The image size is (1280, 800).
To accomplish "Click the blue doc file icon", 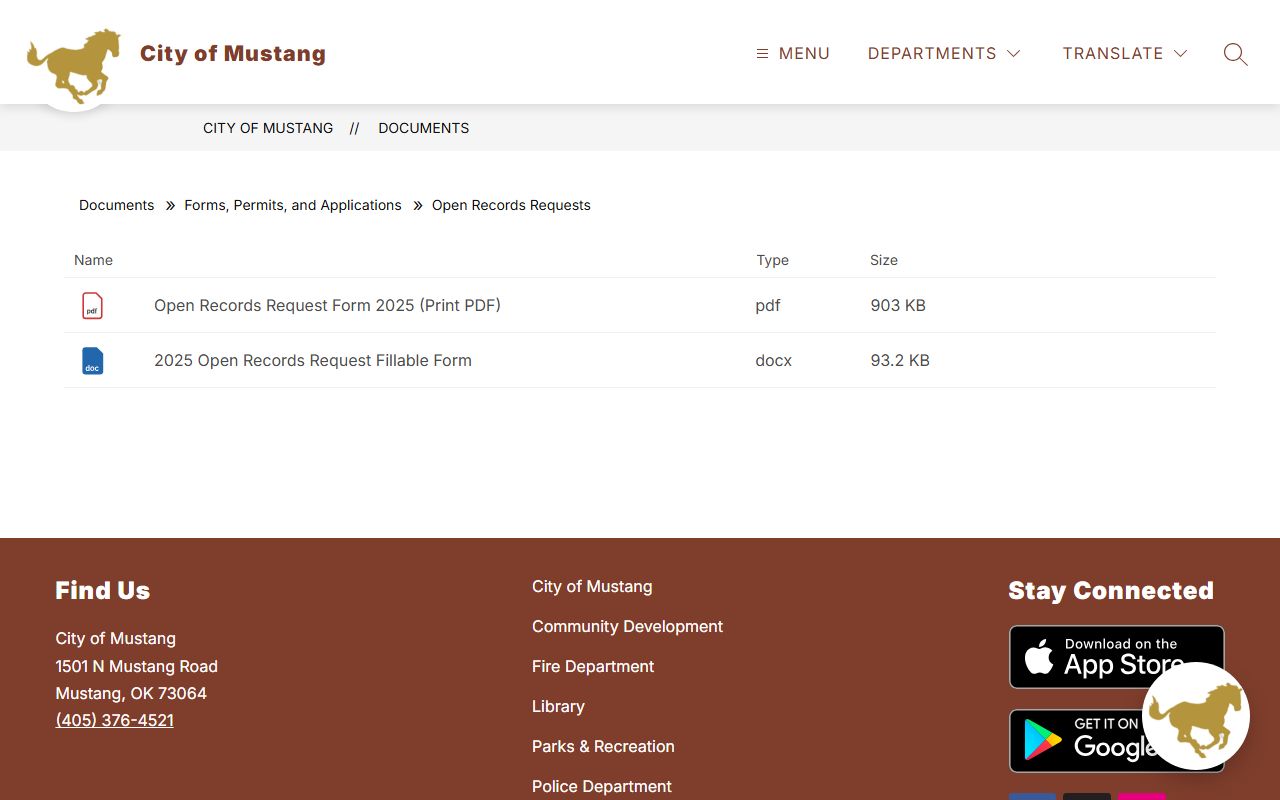I will click(92, 360).
